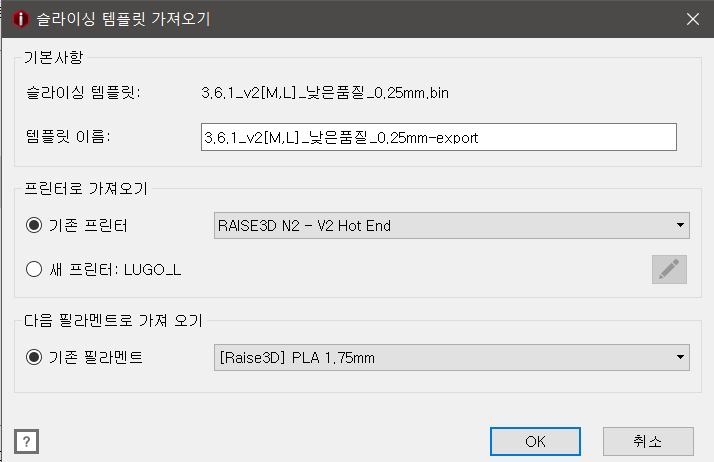Select the 새 프린터: LUGO_L radio button
The image size is (714, 462).
pos(34,269)
